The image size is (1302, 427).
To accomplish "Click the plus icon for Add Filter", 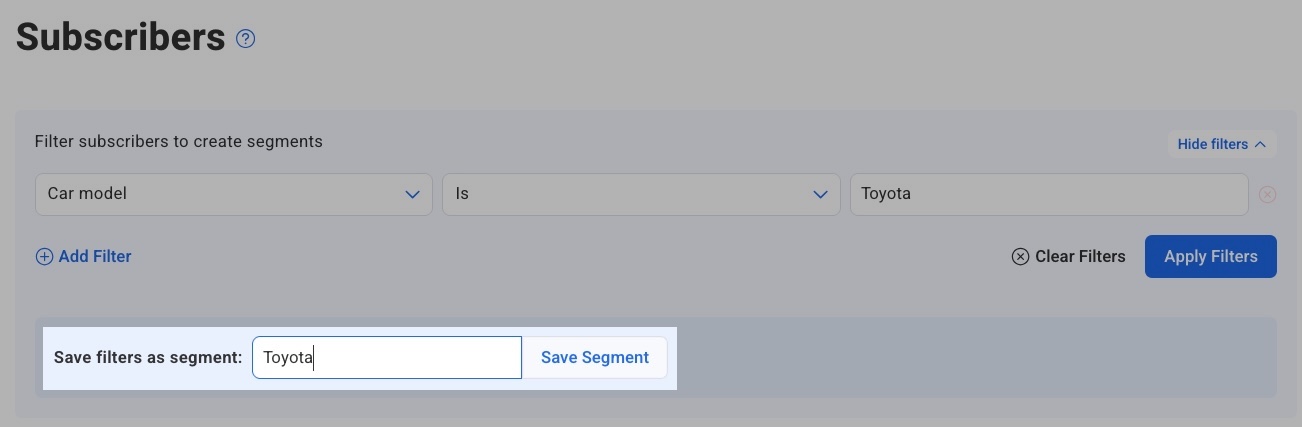I will [44, 257].
